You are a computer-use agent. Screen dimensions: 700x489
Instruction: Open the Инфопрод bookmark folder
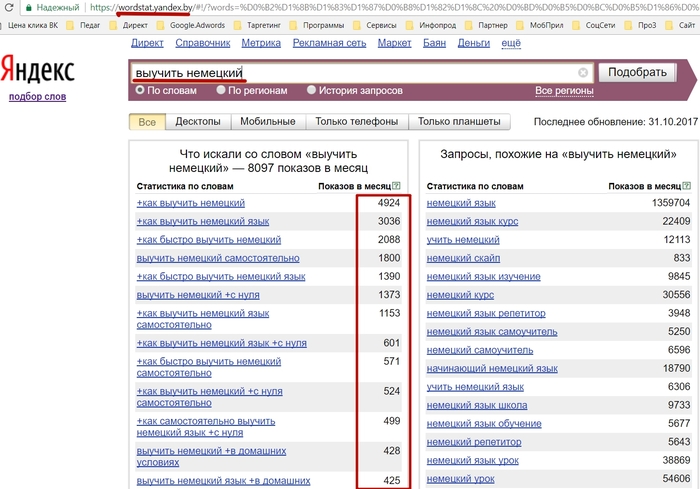point(431,25)
